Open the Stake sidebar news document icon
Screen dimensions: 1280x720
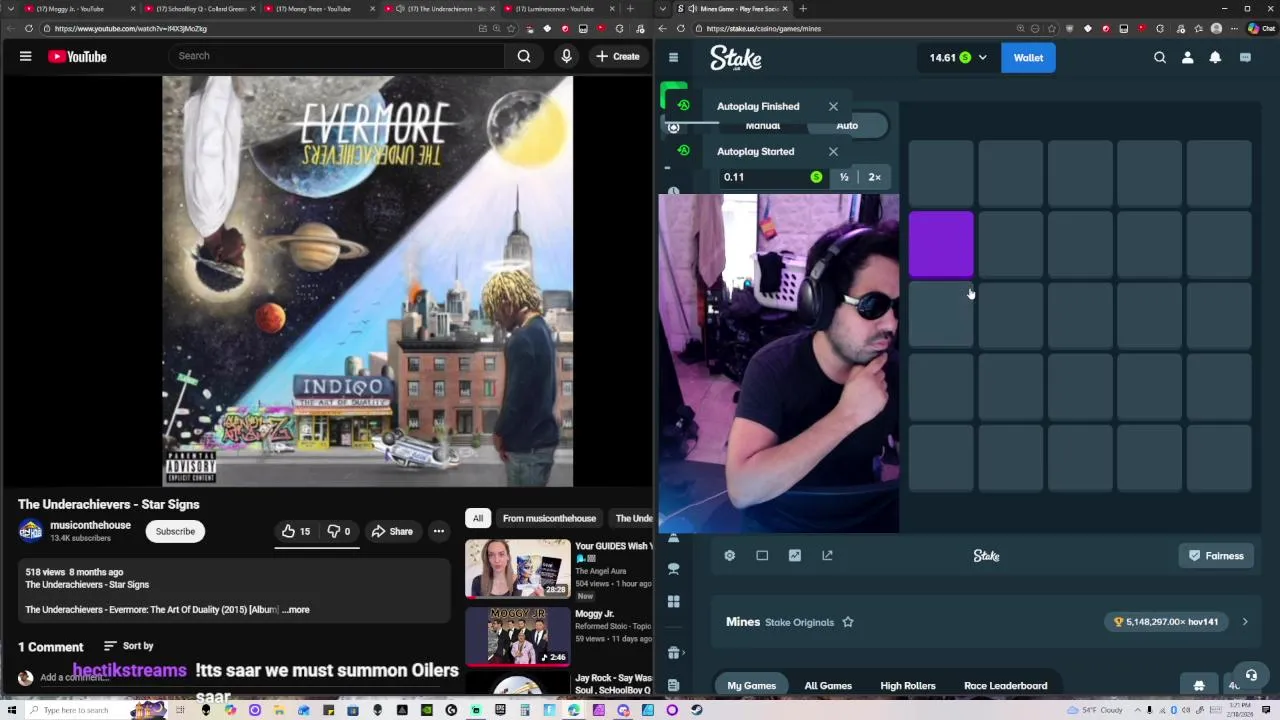click(673, 686)
